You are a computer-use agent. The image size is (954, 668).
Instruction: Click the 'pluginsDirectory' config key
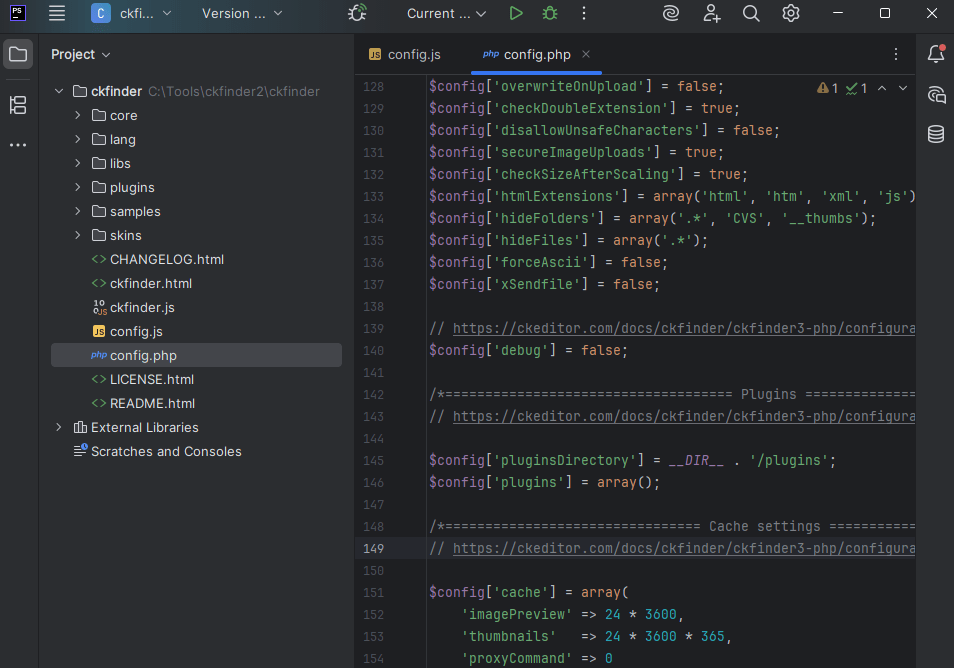(565, 461)
